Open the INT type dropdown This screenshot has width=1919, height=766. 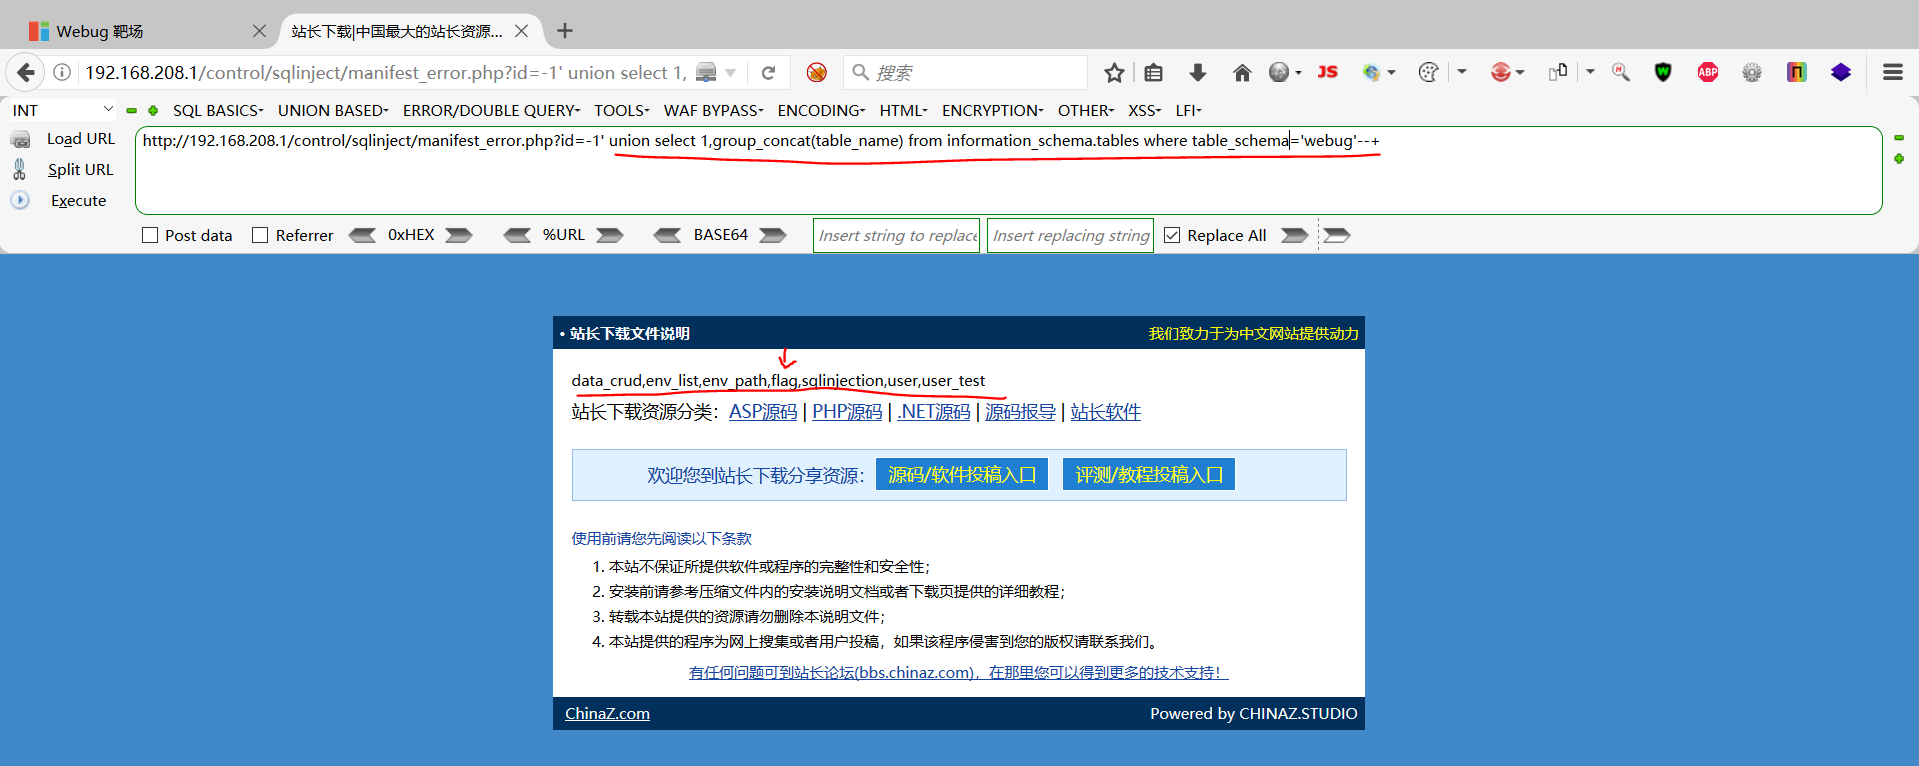point(62,110)
